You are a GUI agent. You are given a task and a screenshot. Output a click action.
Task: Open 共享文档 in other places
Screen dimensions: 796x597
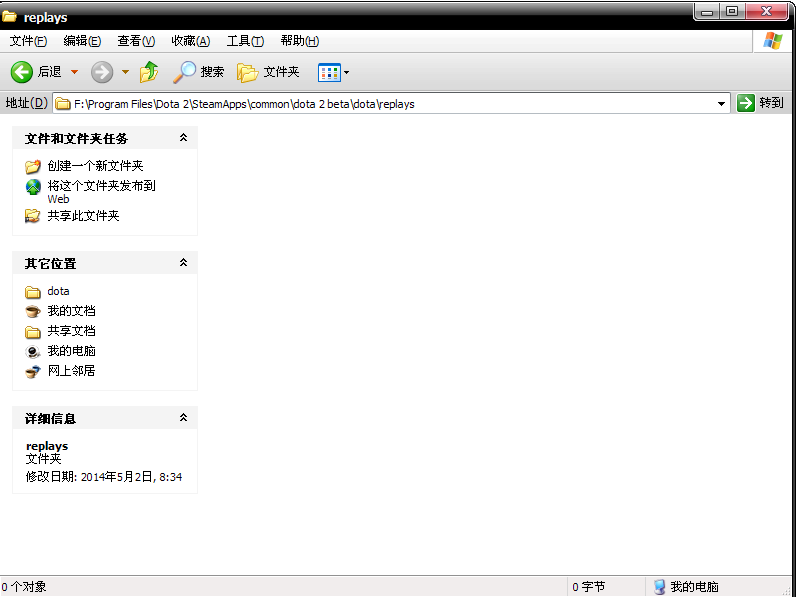(72, 330)
